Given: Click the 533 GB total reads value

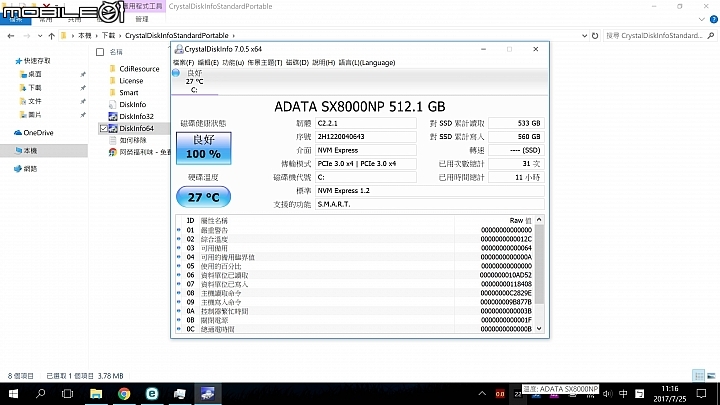Looking at the screenshot, I should coord(516,123).
